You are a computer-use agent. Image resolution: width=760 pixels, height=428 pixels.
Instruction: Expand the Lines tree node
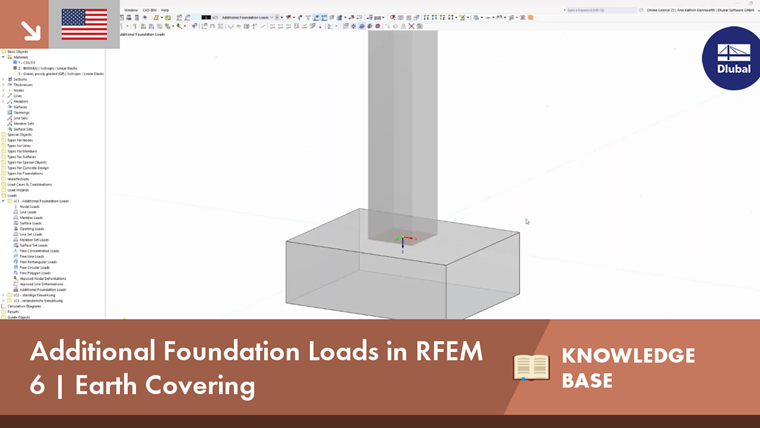[3, 96]
